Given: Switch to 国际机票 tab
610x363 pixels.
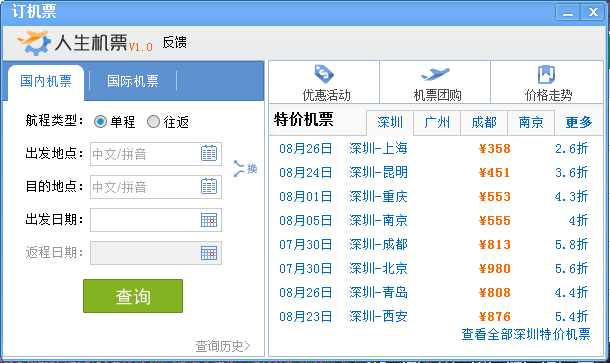Looking at the screenshot, I should [x=133, y=81].
